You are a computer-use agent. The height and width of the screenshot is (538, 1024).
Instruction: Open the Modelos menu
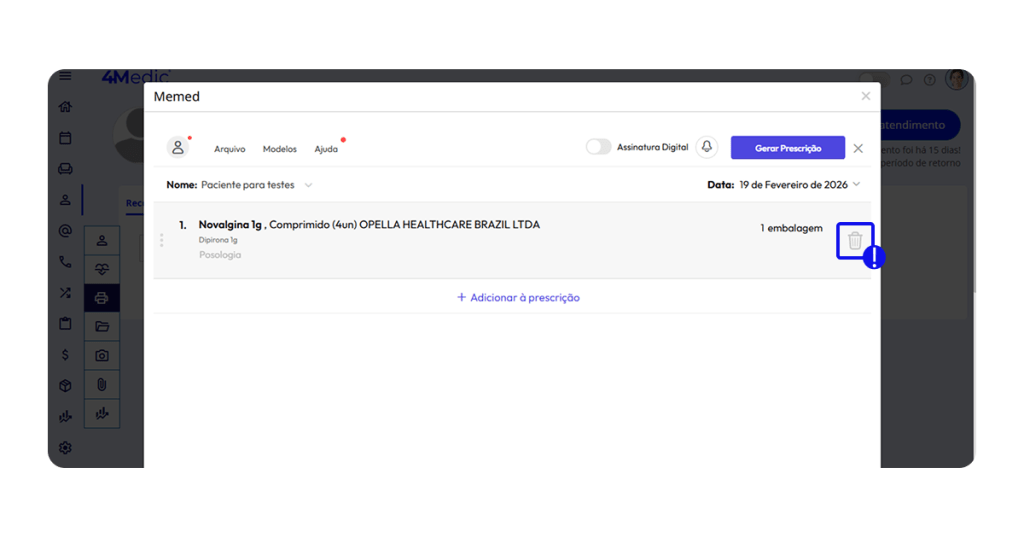(279, 149)
